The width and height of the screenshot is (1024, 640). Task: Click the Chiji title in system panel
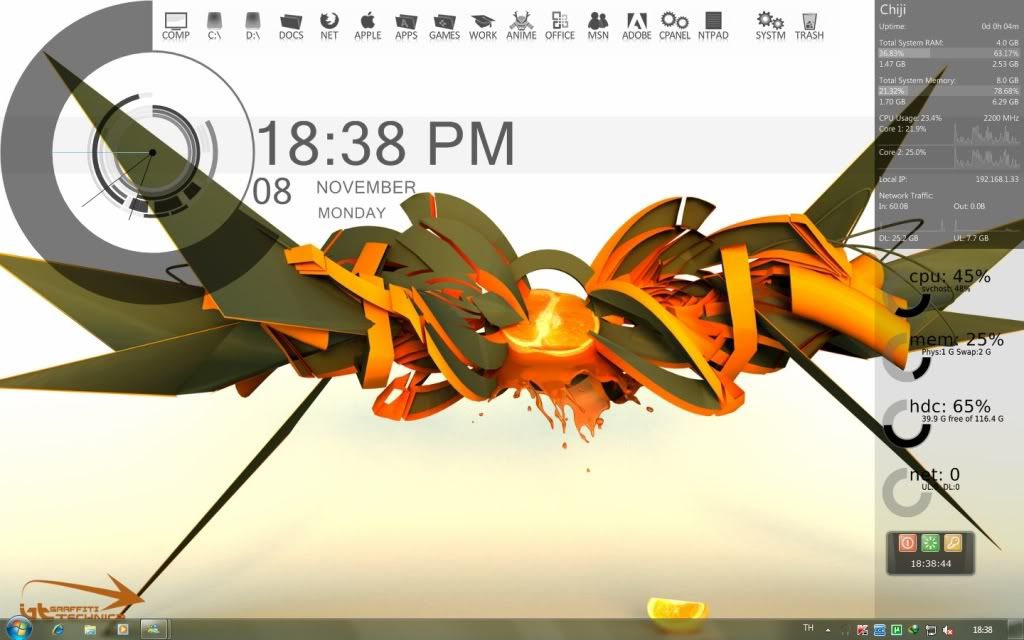[893, 9]
